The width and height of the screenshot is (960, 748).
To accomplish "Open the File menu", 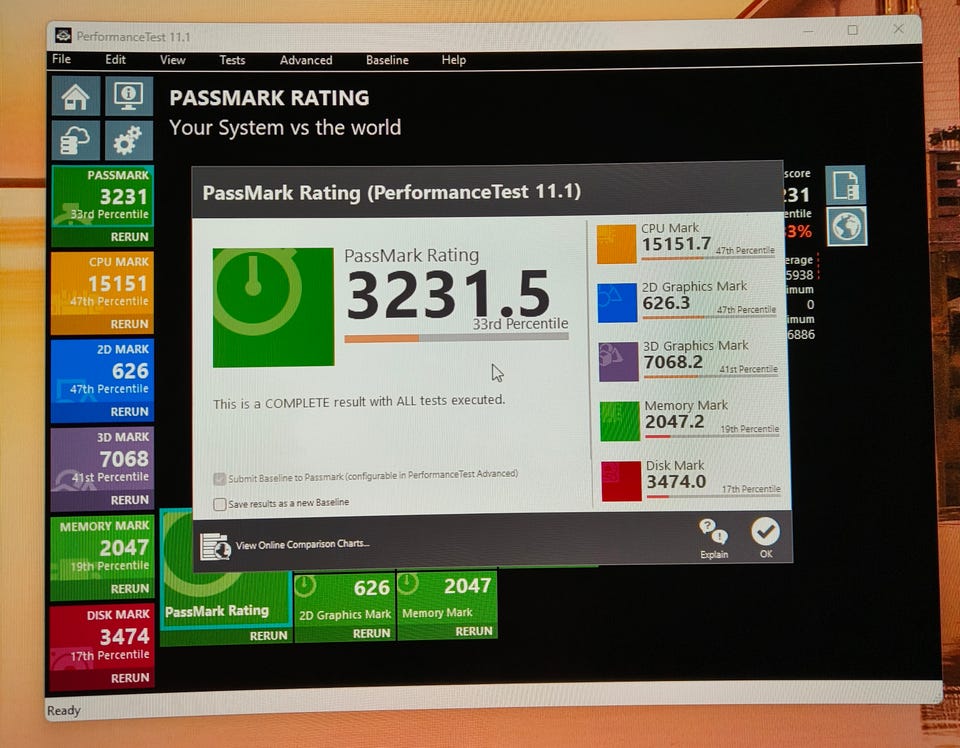I will (x=61, y=59).
